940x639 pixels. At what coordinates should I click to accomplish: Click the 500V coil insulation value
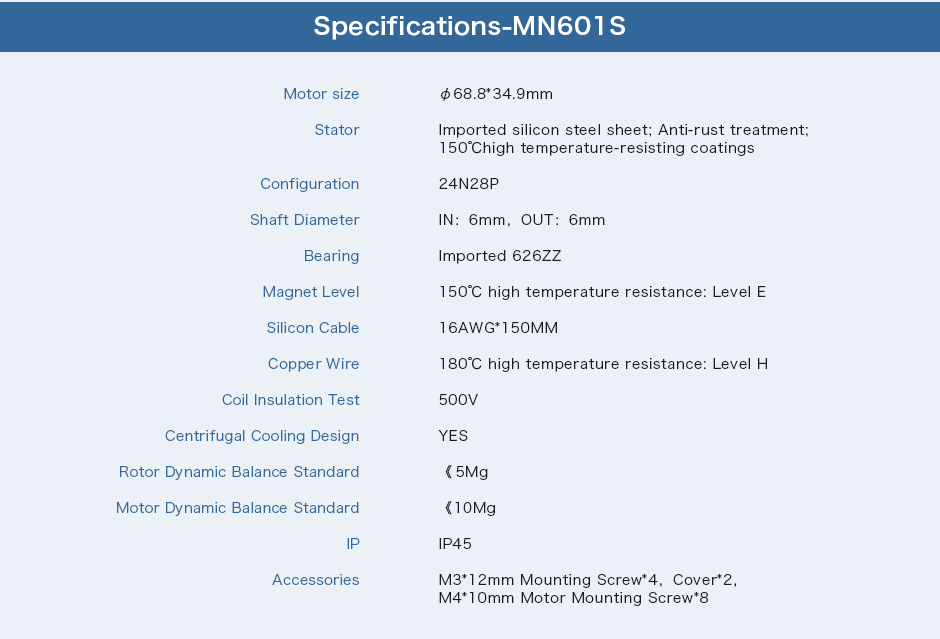pyautogui.click(x=458, y=400)
